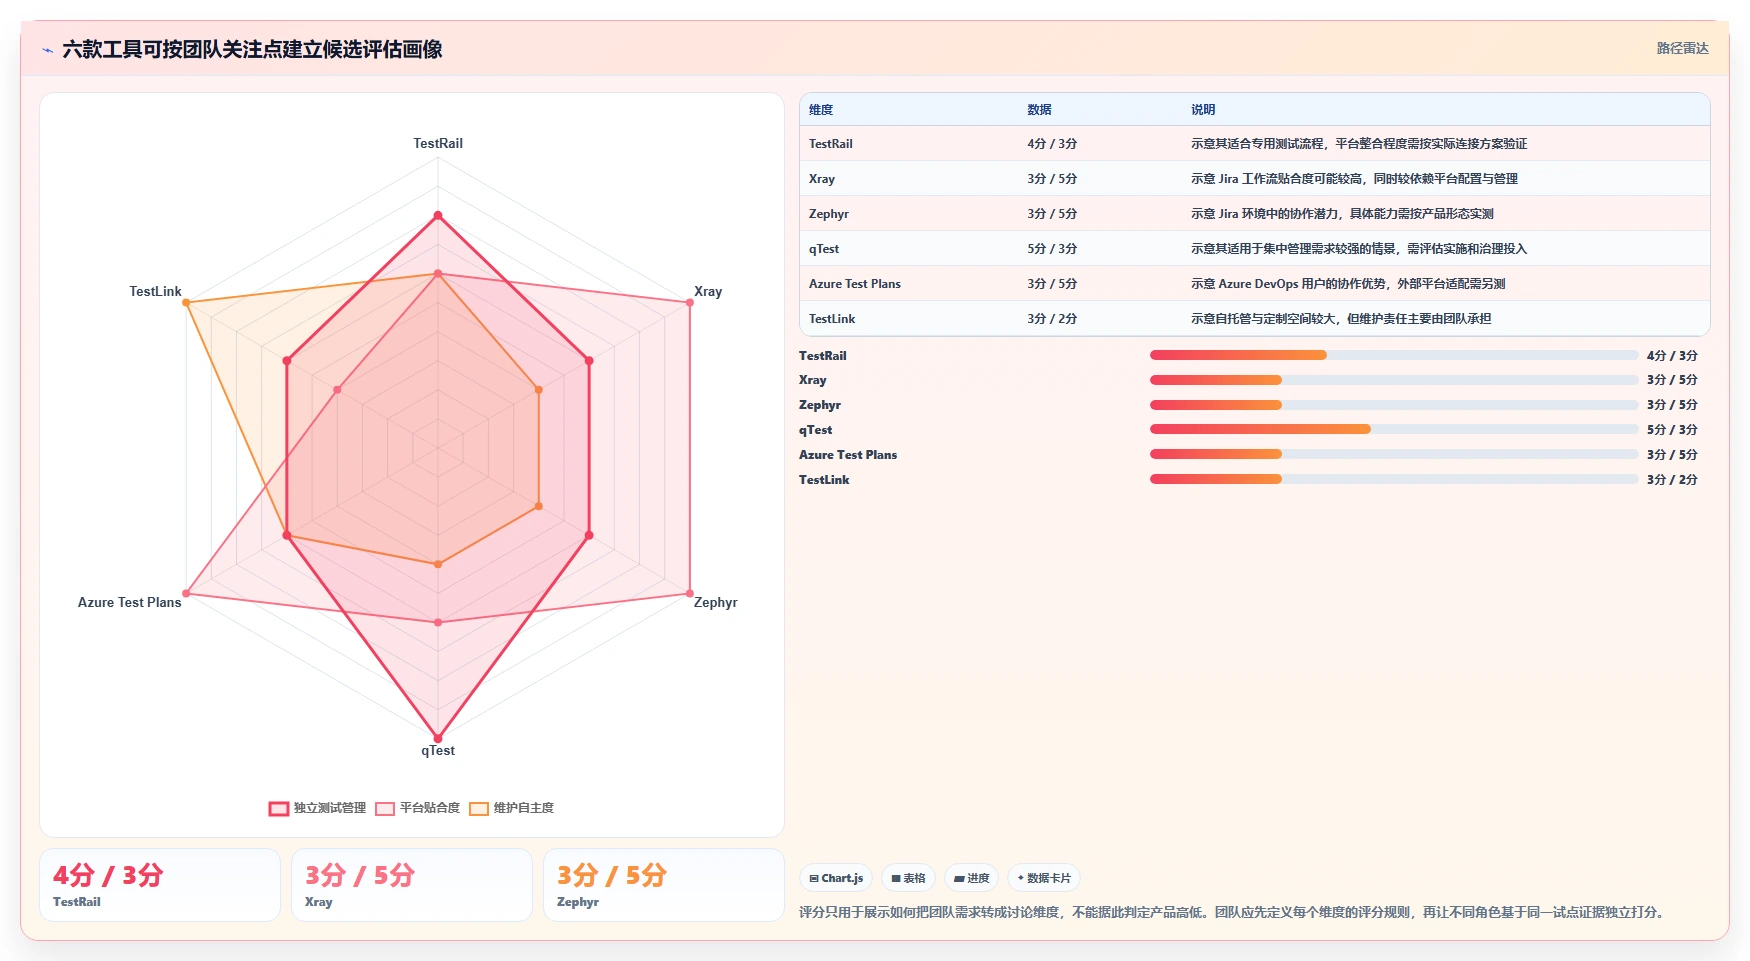The height and width of the screenshot is (961, 1750).
Task: Open the Xray 3分 / 5分 summary card
Action: pos(412,885)
